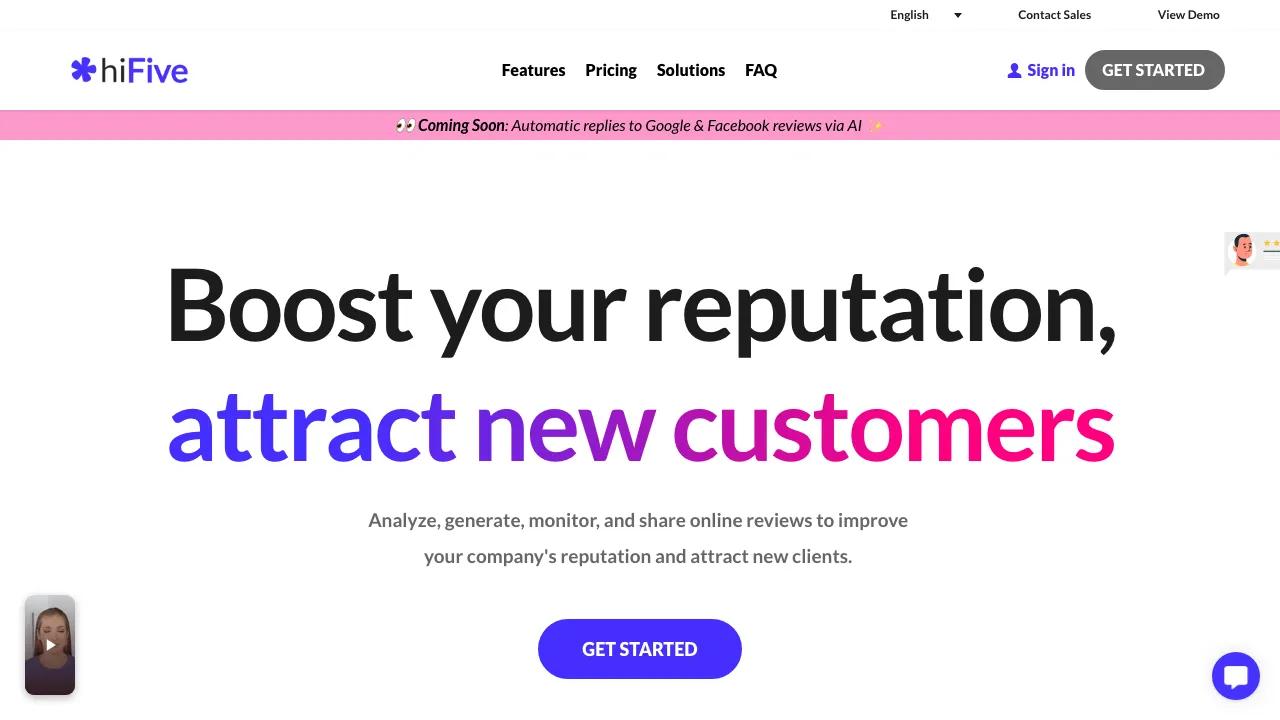1280x720 pixels.
Task: Click the View Demo link
Action: pos(1188,15)
